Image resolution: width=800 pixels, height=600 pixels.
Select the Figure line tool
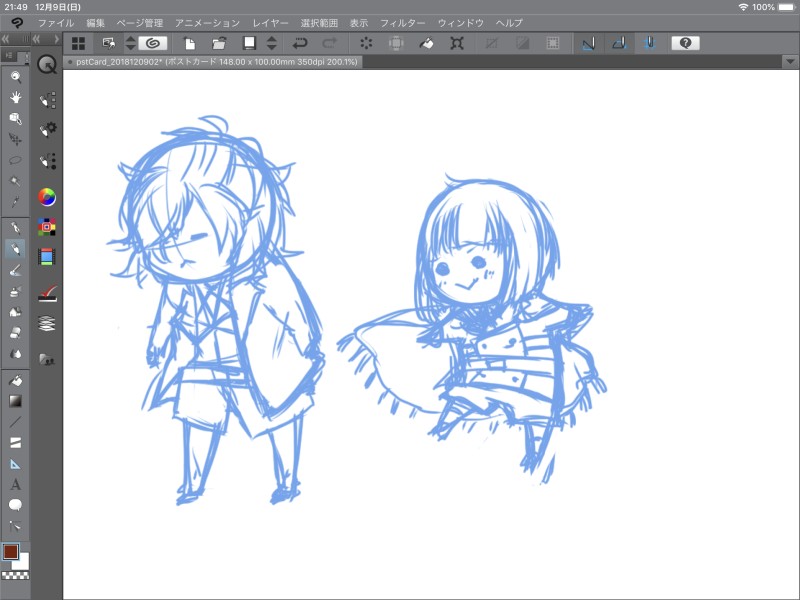click(x=16, y=422)
